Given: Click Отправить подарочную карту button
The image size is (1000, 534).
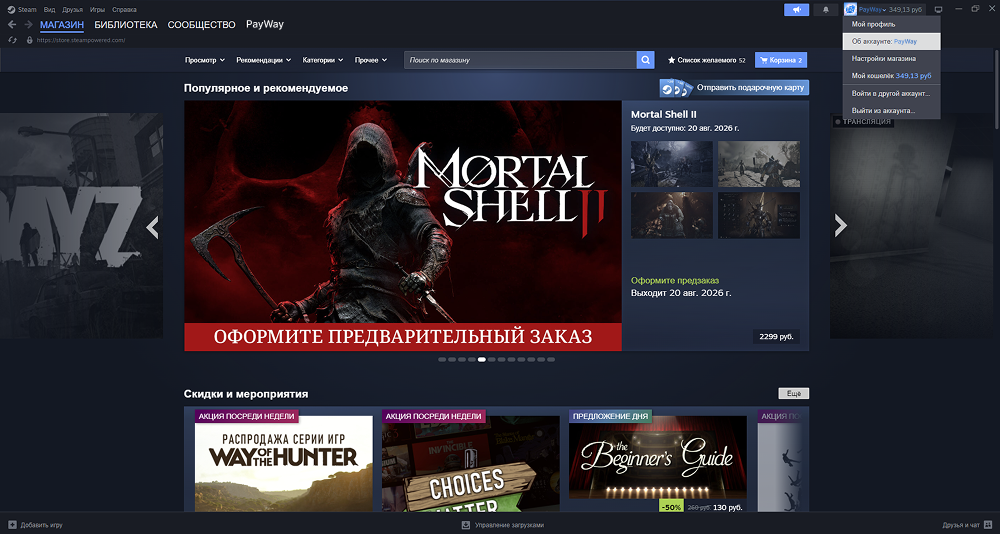Looking at the screenshot, I should click(734, 87).
